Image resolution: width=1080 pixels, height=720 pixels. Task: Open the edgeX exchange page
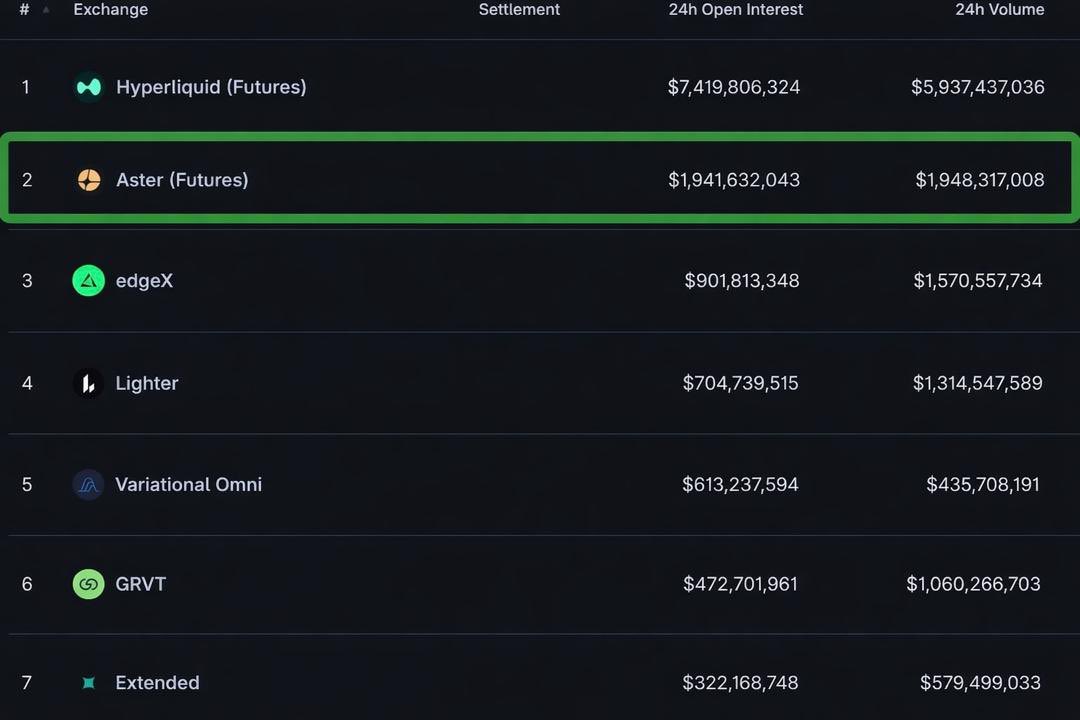pos(144,281)
